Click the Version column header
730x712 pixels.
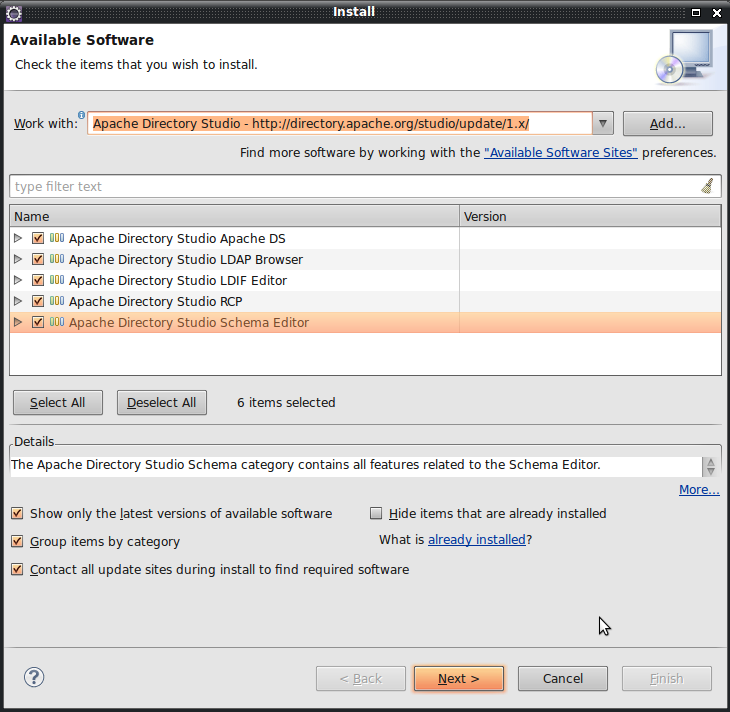[590, 216]
